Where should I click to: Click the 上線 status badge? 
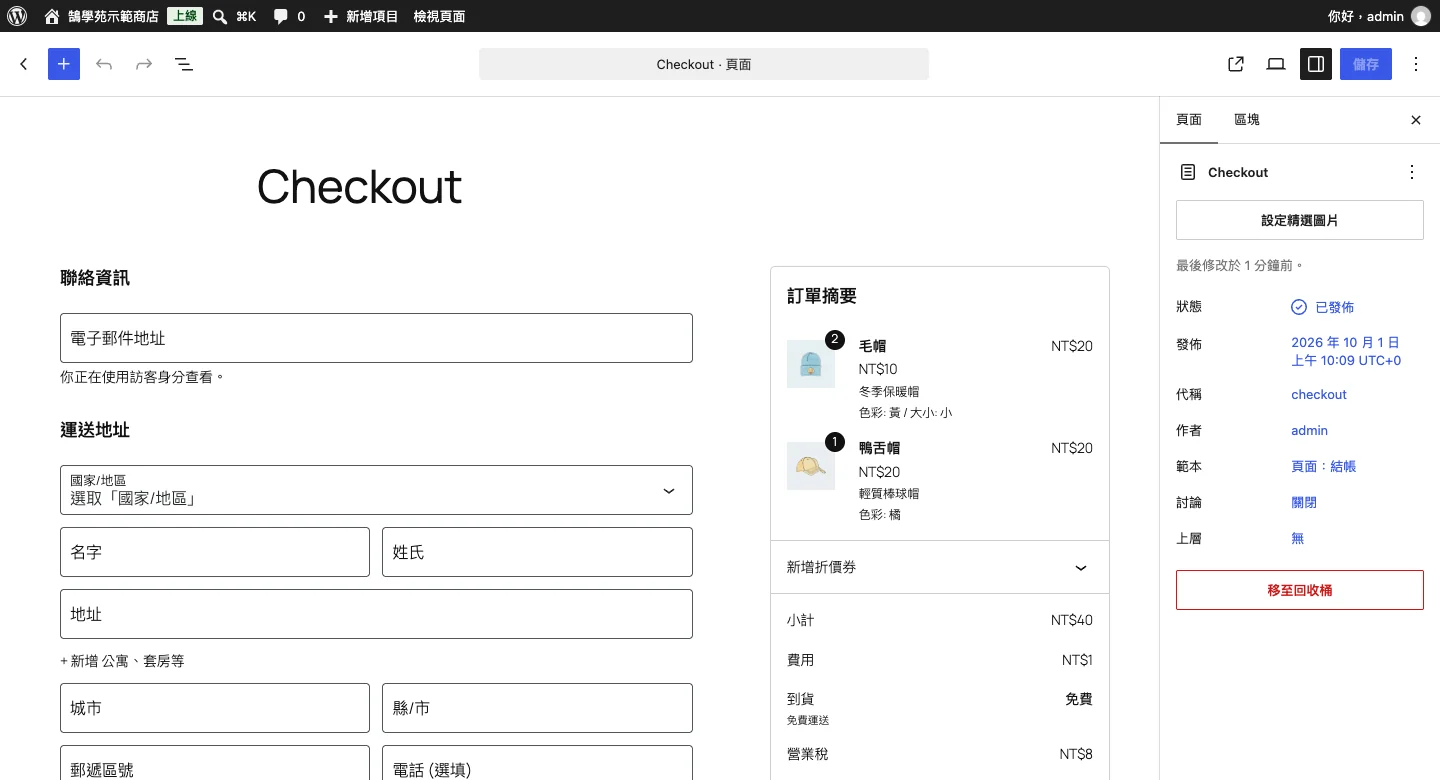pyautogui.click(x=184, y=16)
